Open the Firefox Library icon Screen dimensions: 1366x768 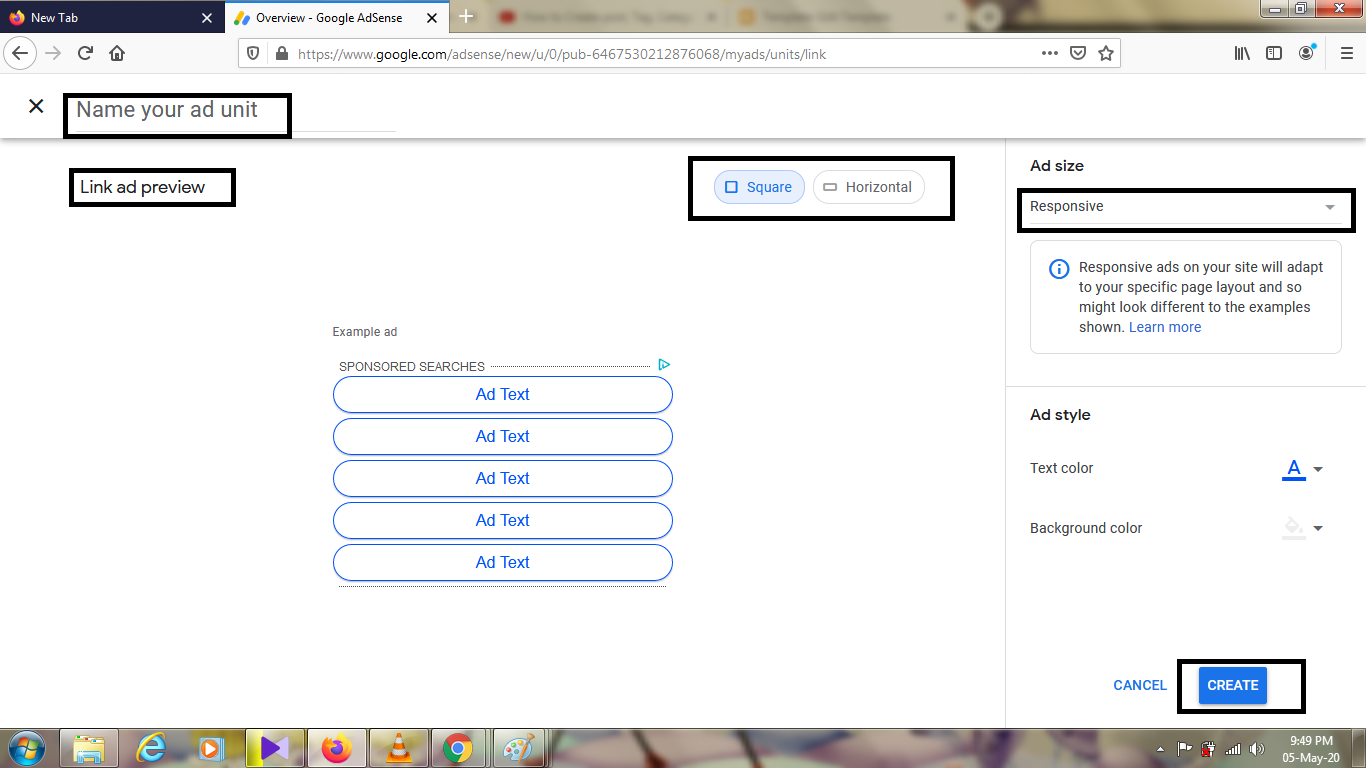(x=1242, y=54)
